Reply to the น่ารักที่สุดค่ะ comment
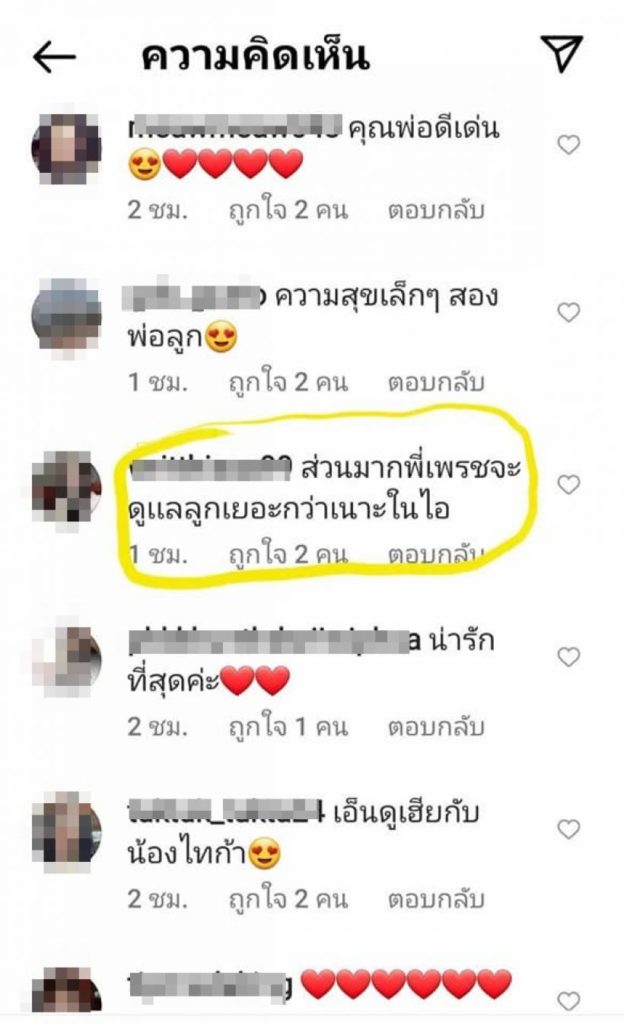Viewport: 624px width, 1024px height. (x=436, y=728)
